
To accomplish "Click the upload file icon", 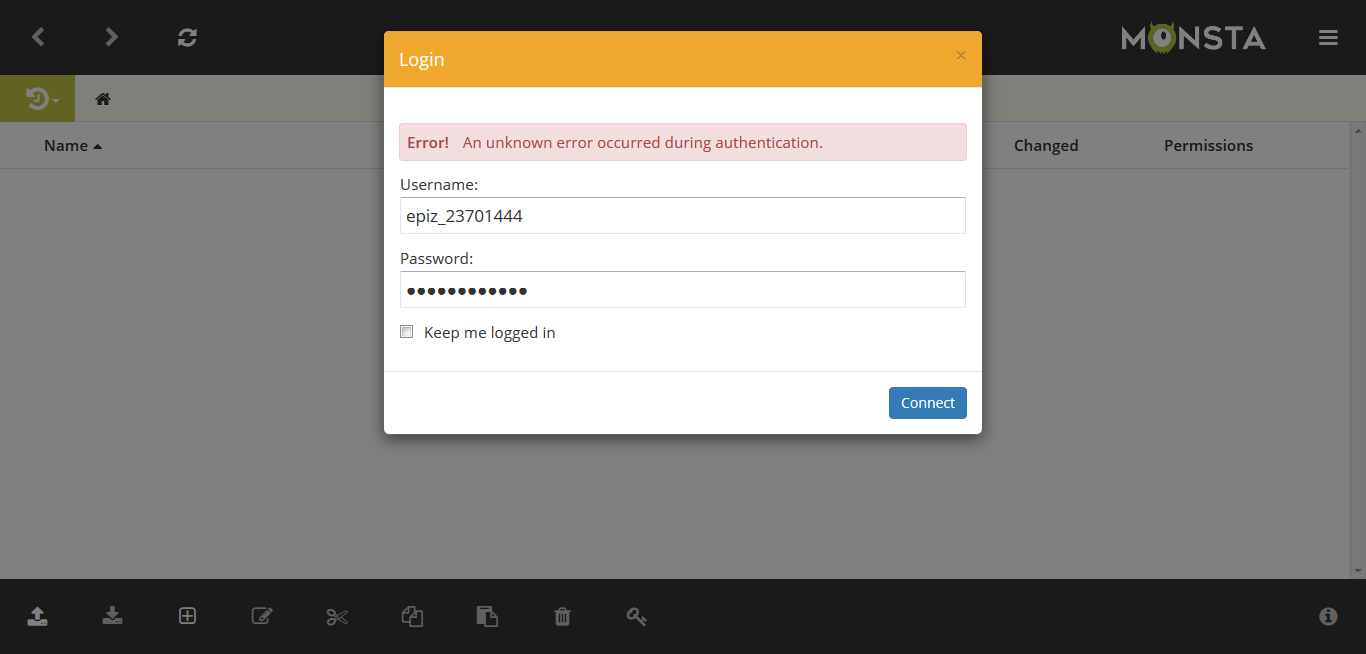I will pyautogui.click(x=37, y=616).
